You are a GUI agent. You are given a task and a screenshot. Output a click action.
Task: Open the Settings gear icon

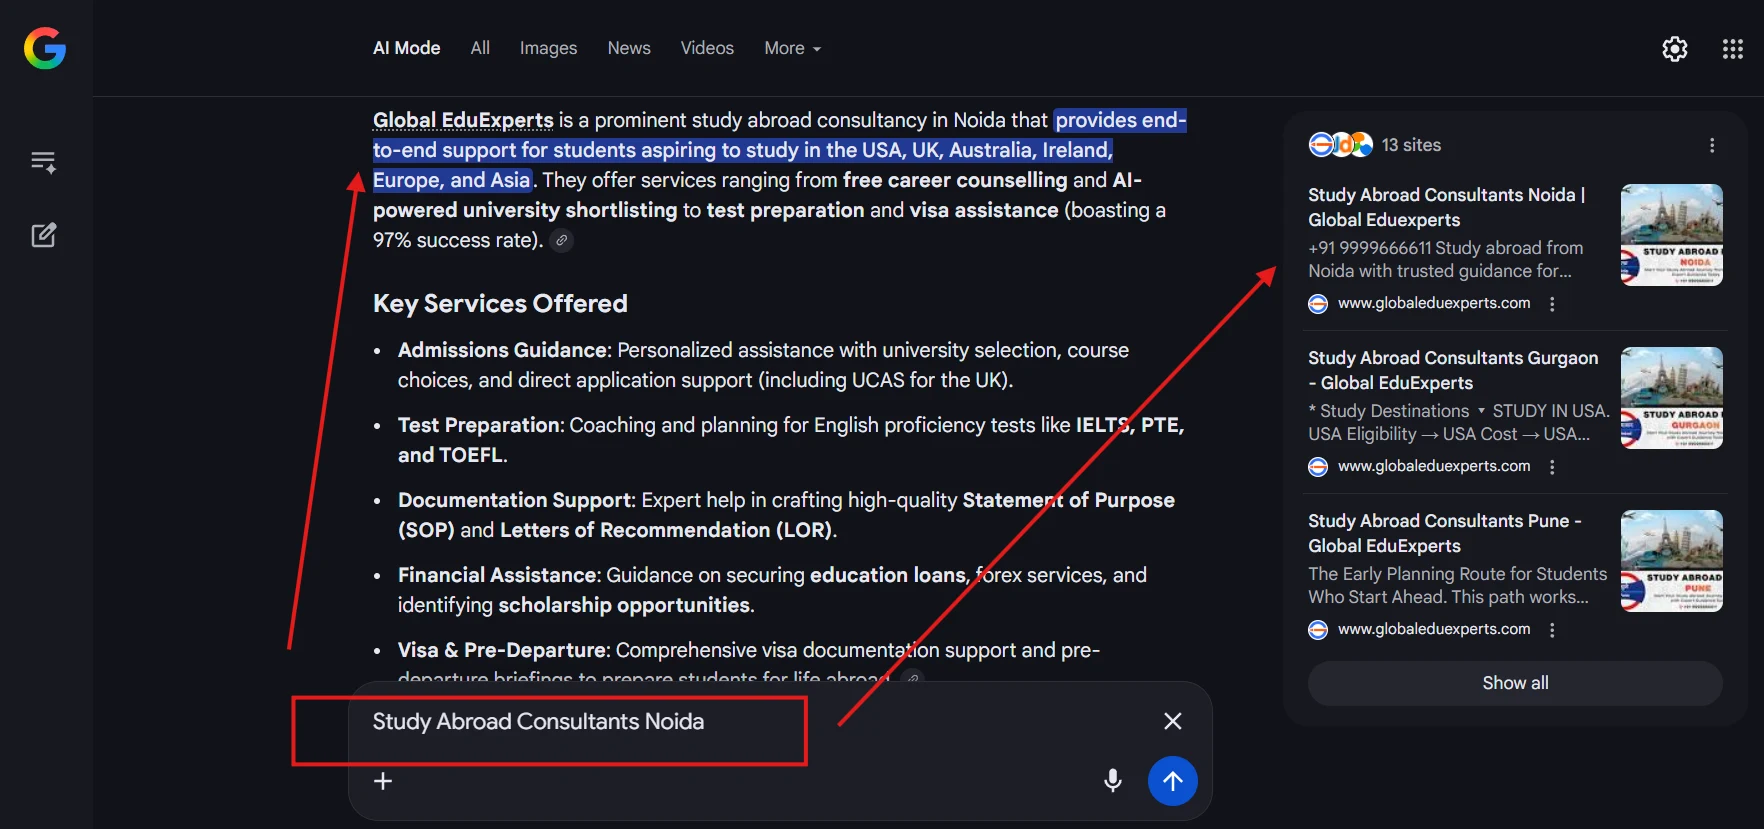pyautogui.click(x=1674, y=49)
